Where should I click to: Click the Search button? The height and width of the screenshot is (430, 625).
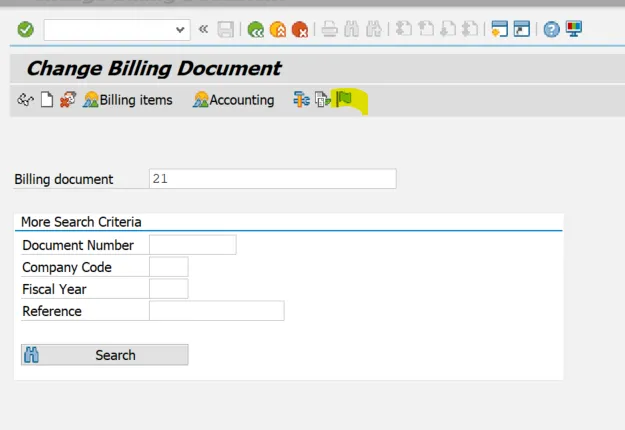tap(105, 355)
